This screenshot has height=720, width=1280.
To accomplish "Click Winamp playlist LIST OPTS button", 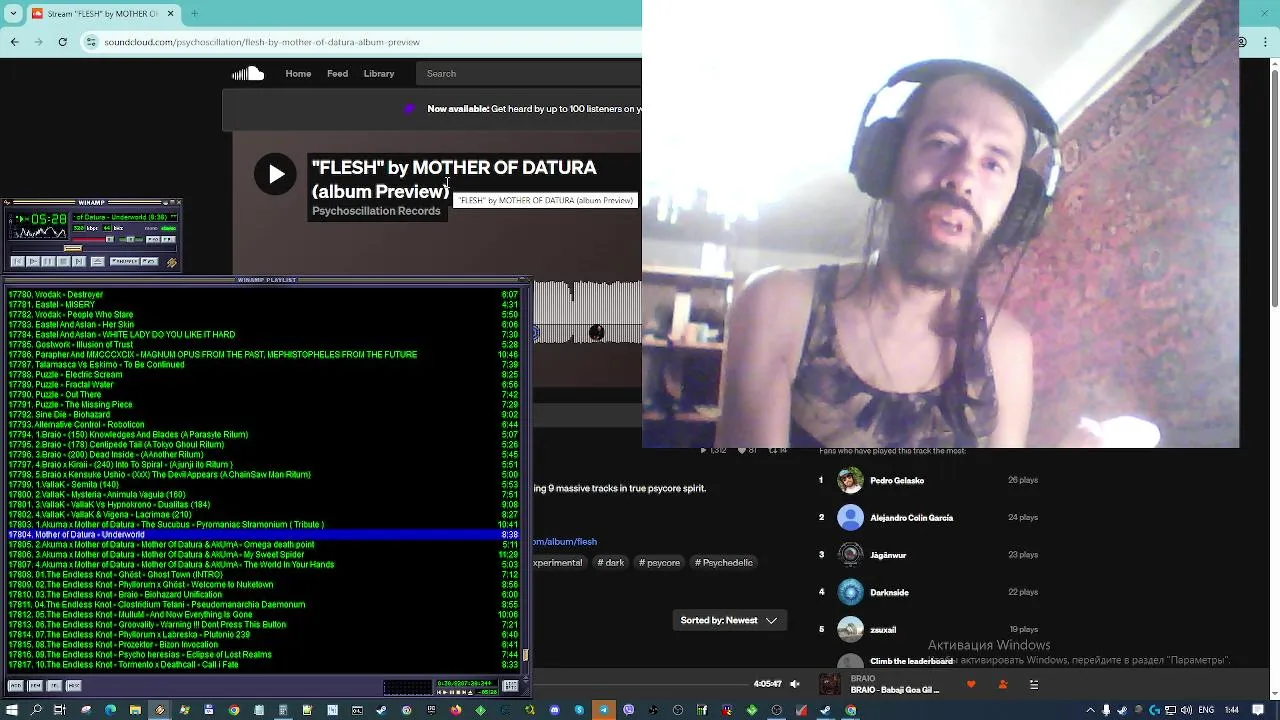I will tap(510, 686).
